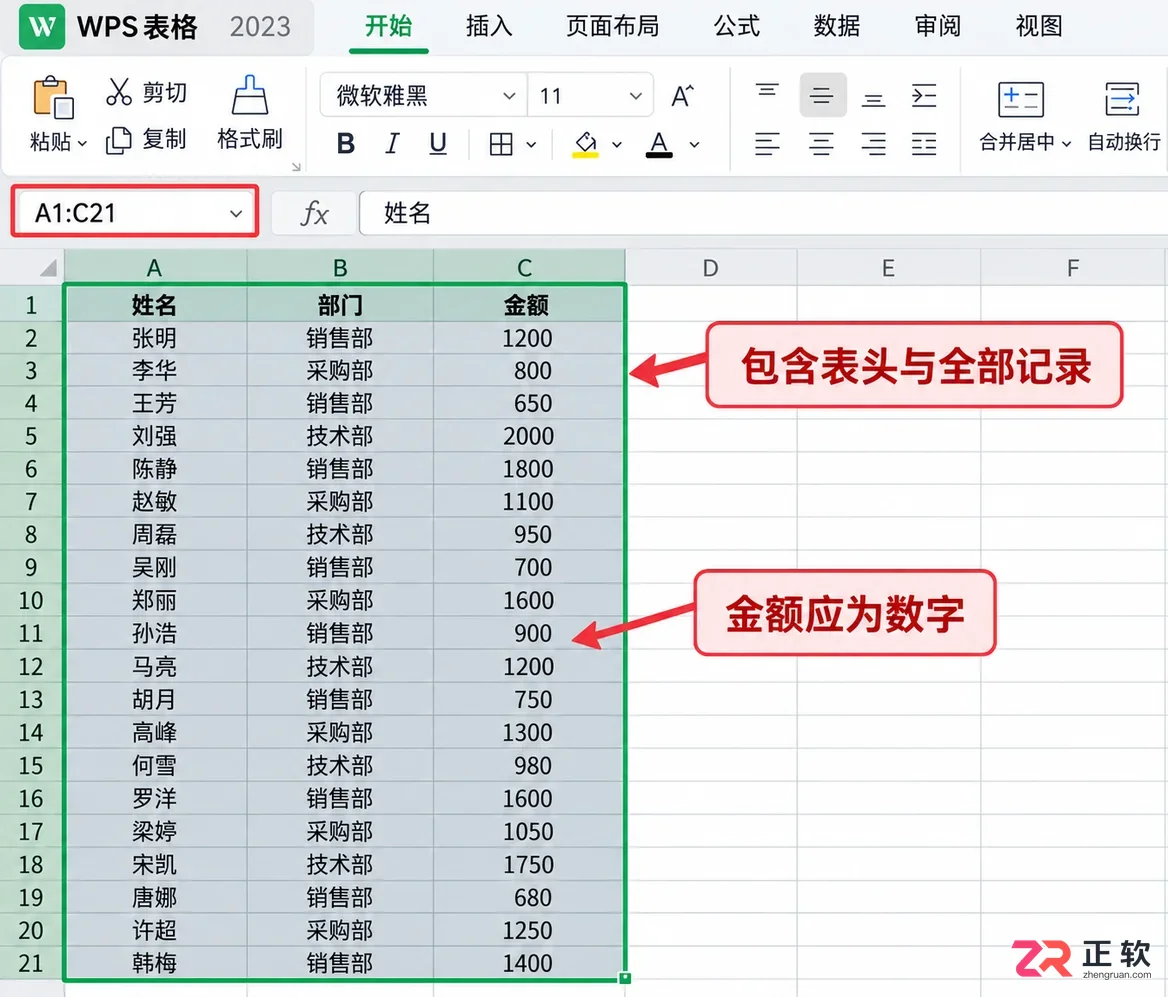Click the WPS green logo icon
The image size is (1168, 997).
click(x=42, y=27)
